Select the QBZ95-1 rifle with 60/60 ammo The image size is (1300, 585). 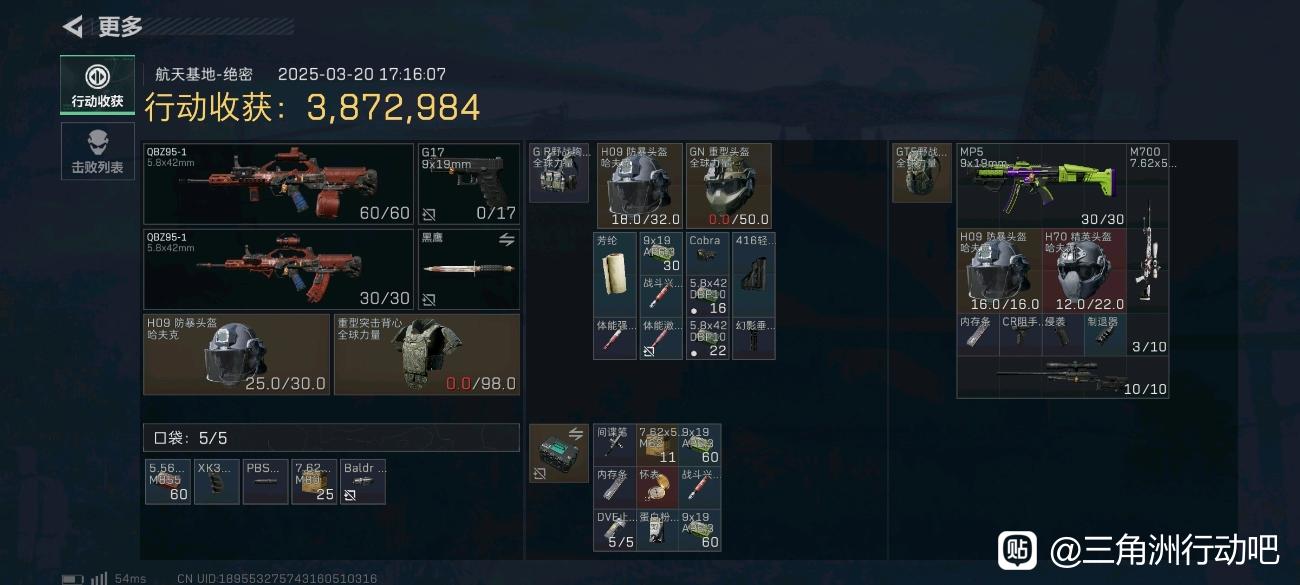[279, 184]
